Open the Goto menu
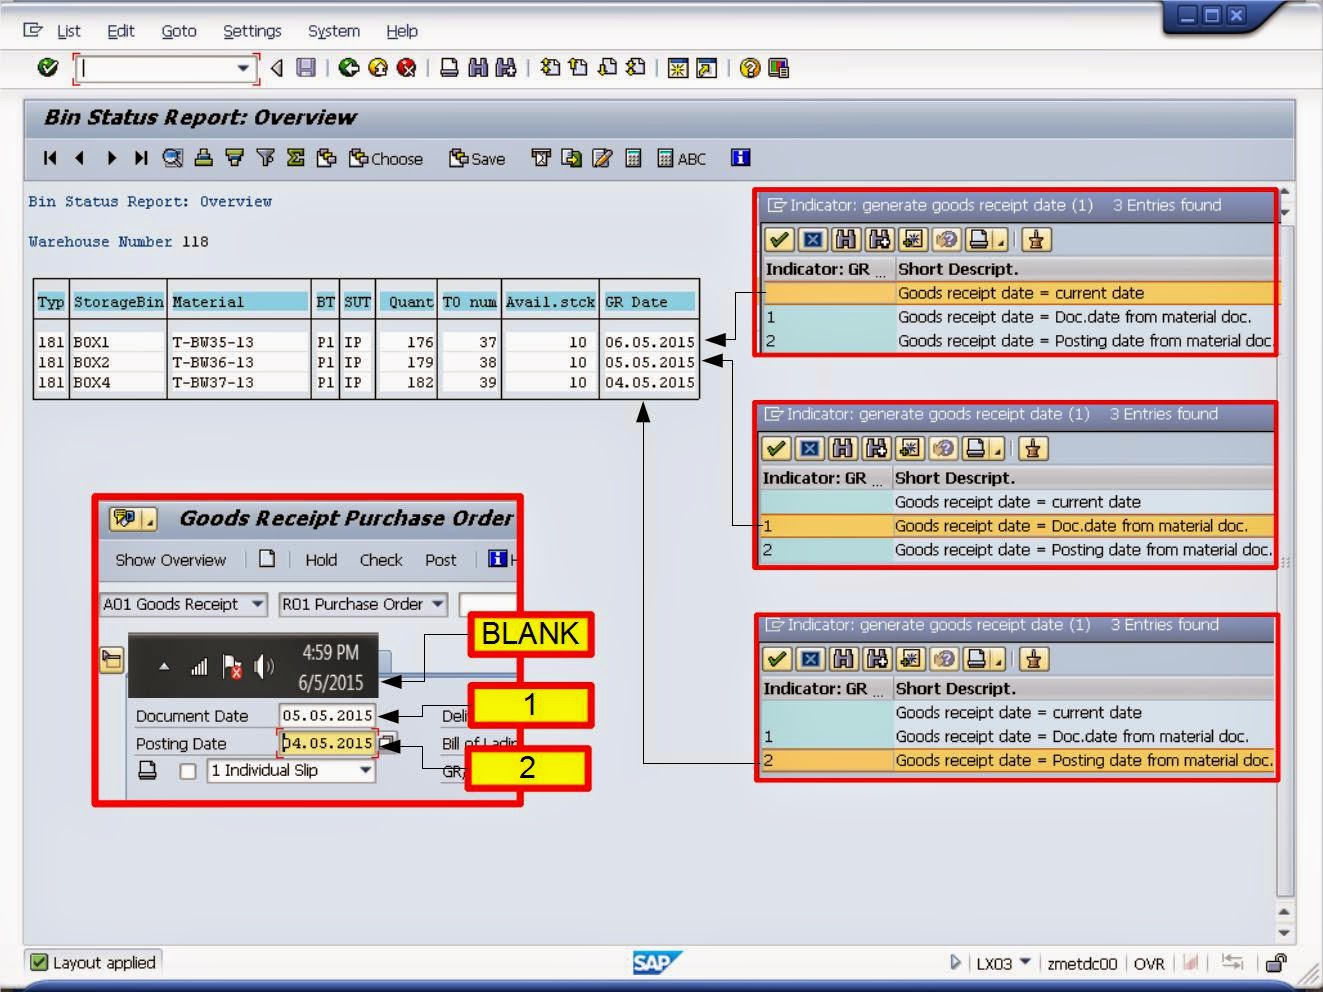The height and width of the screenshot is (992, 1323). point(179,31)
